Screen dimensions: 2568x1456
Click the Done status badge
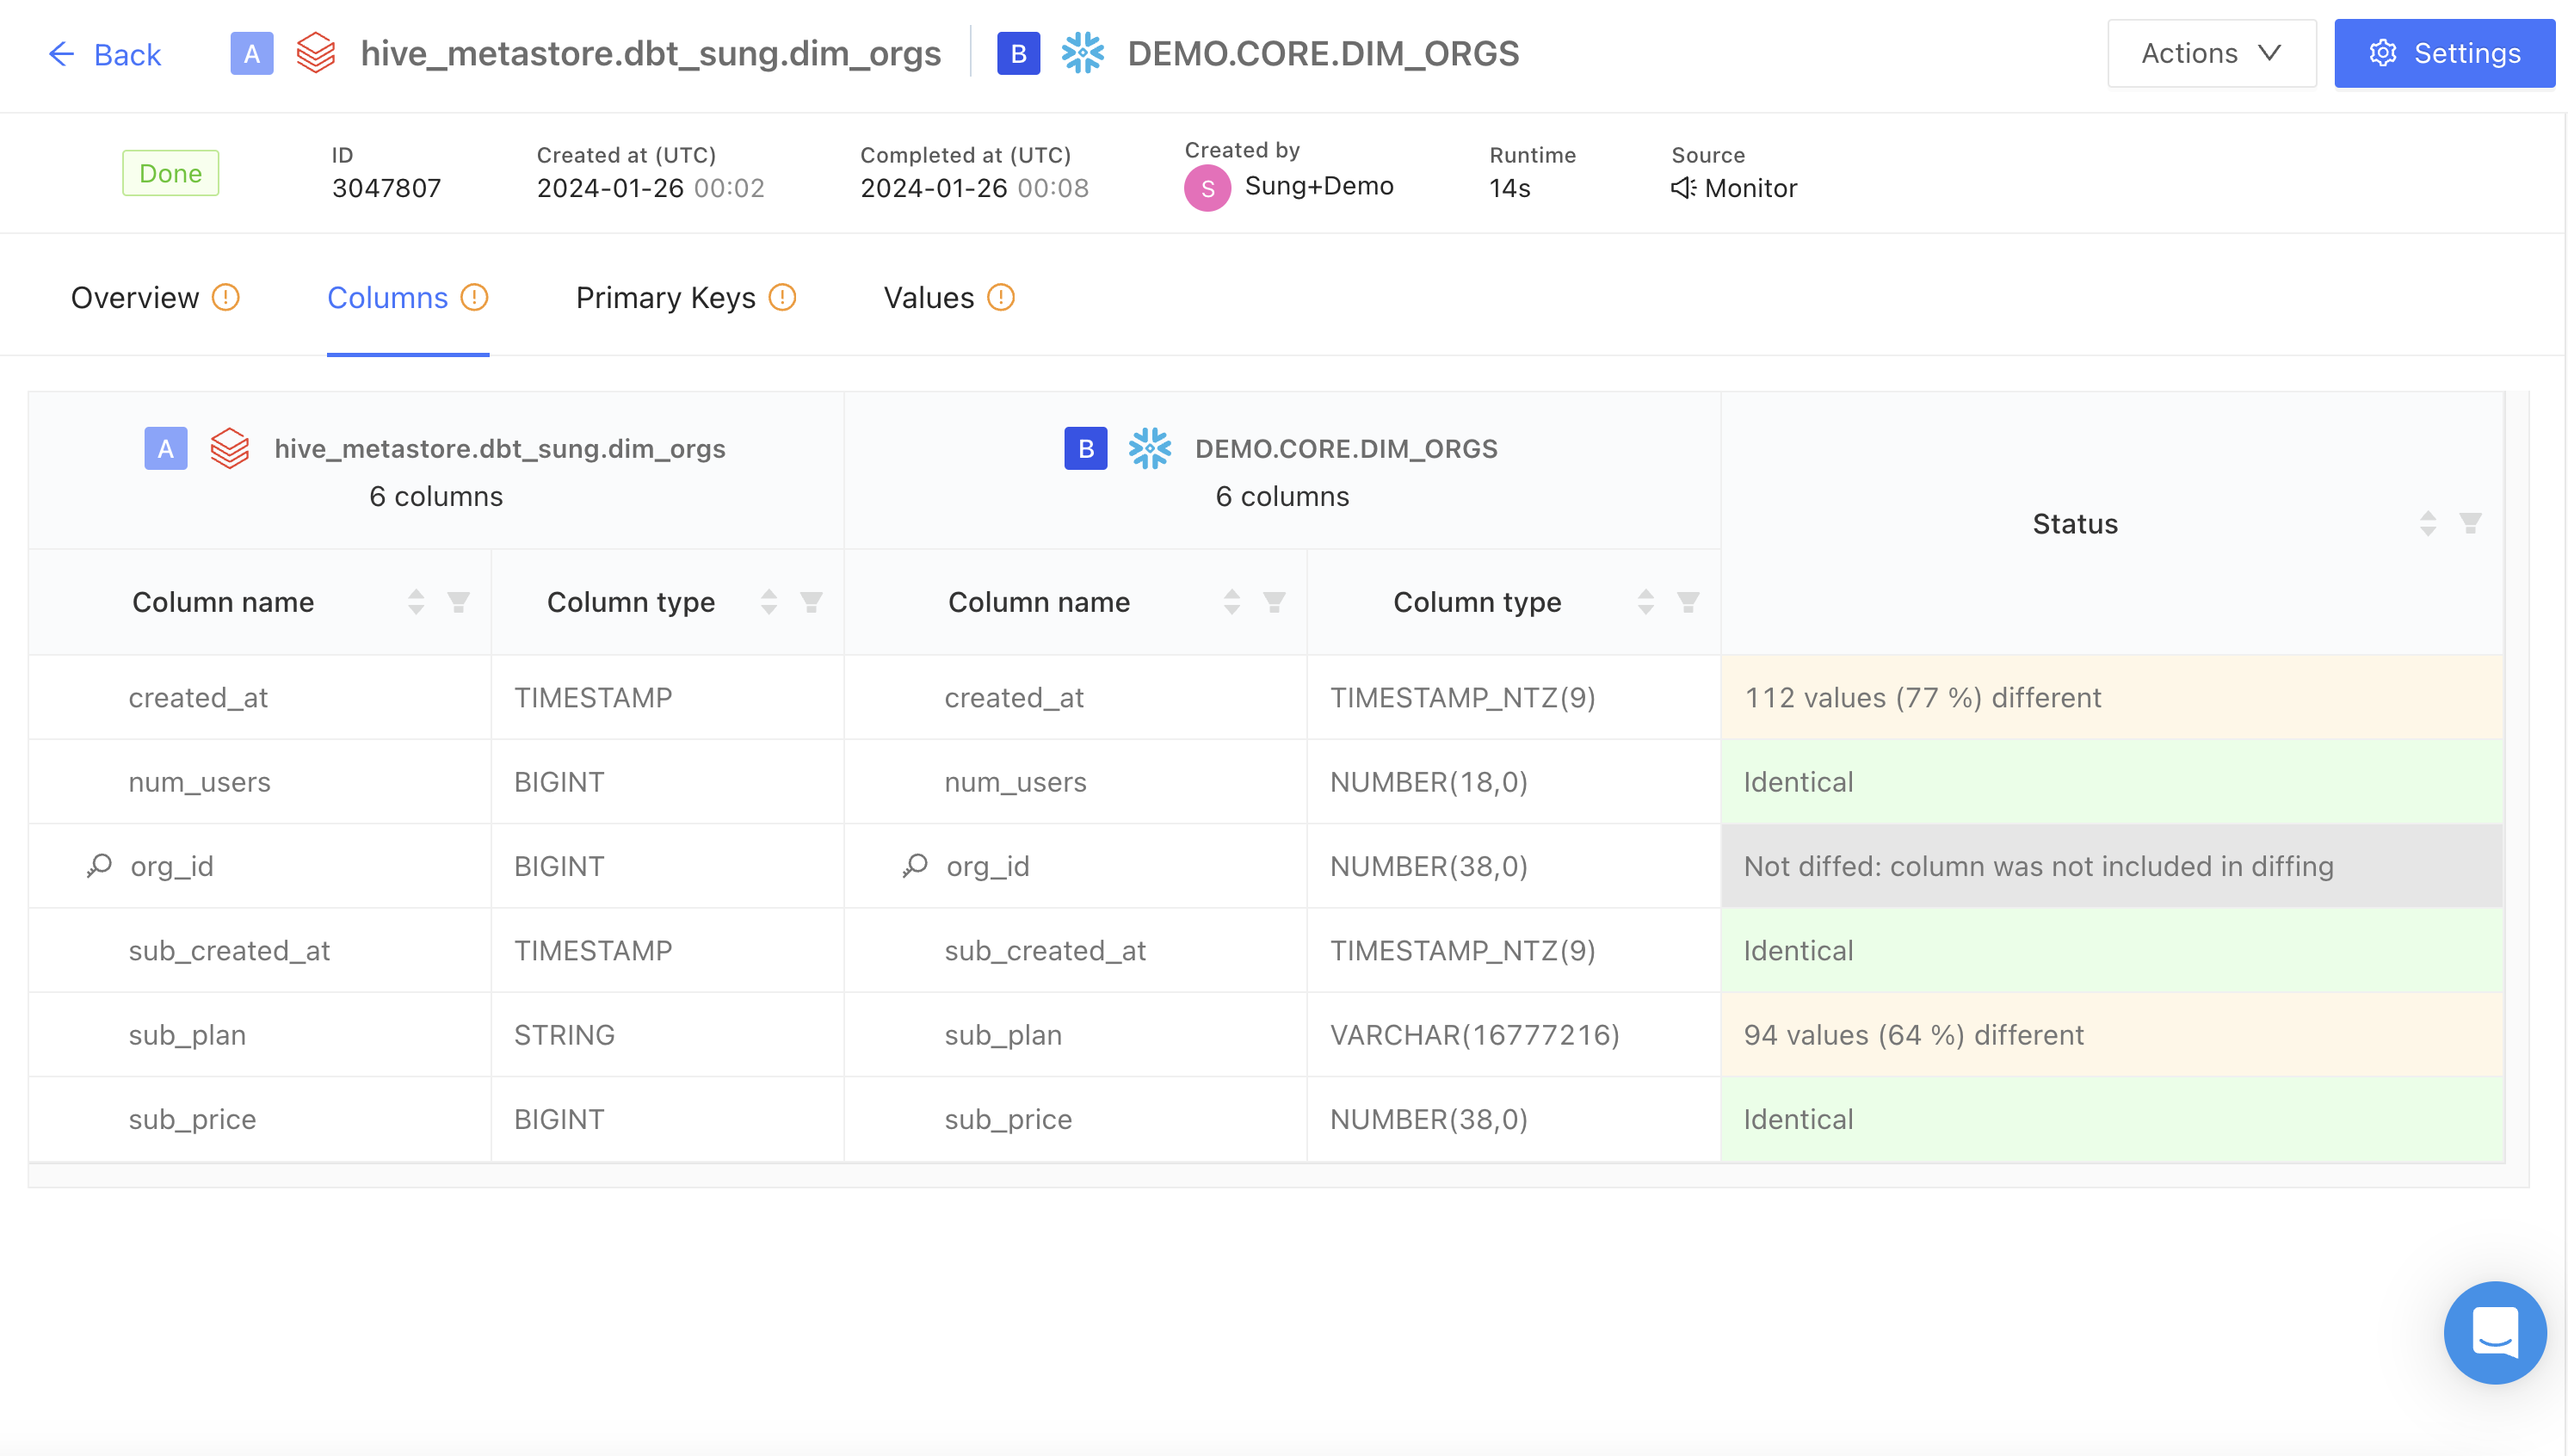(x=171, y=173)
